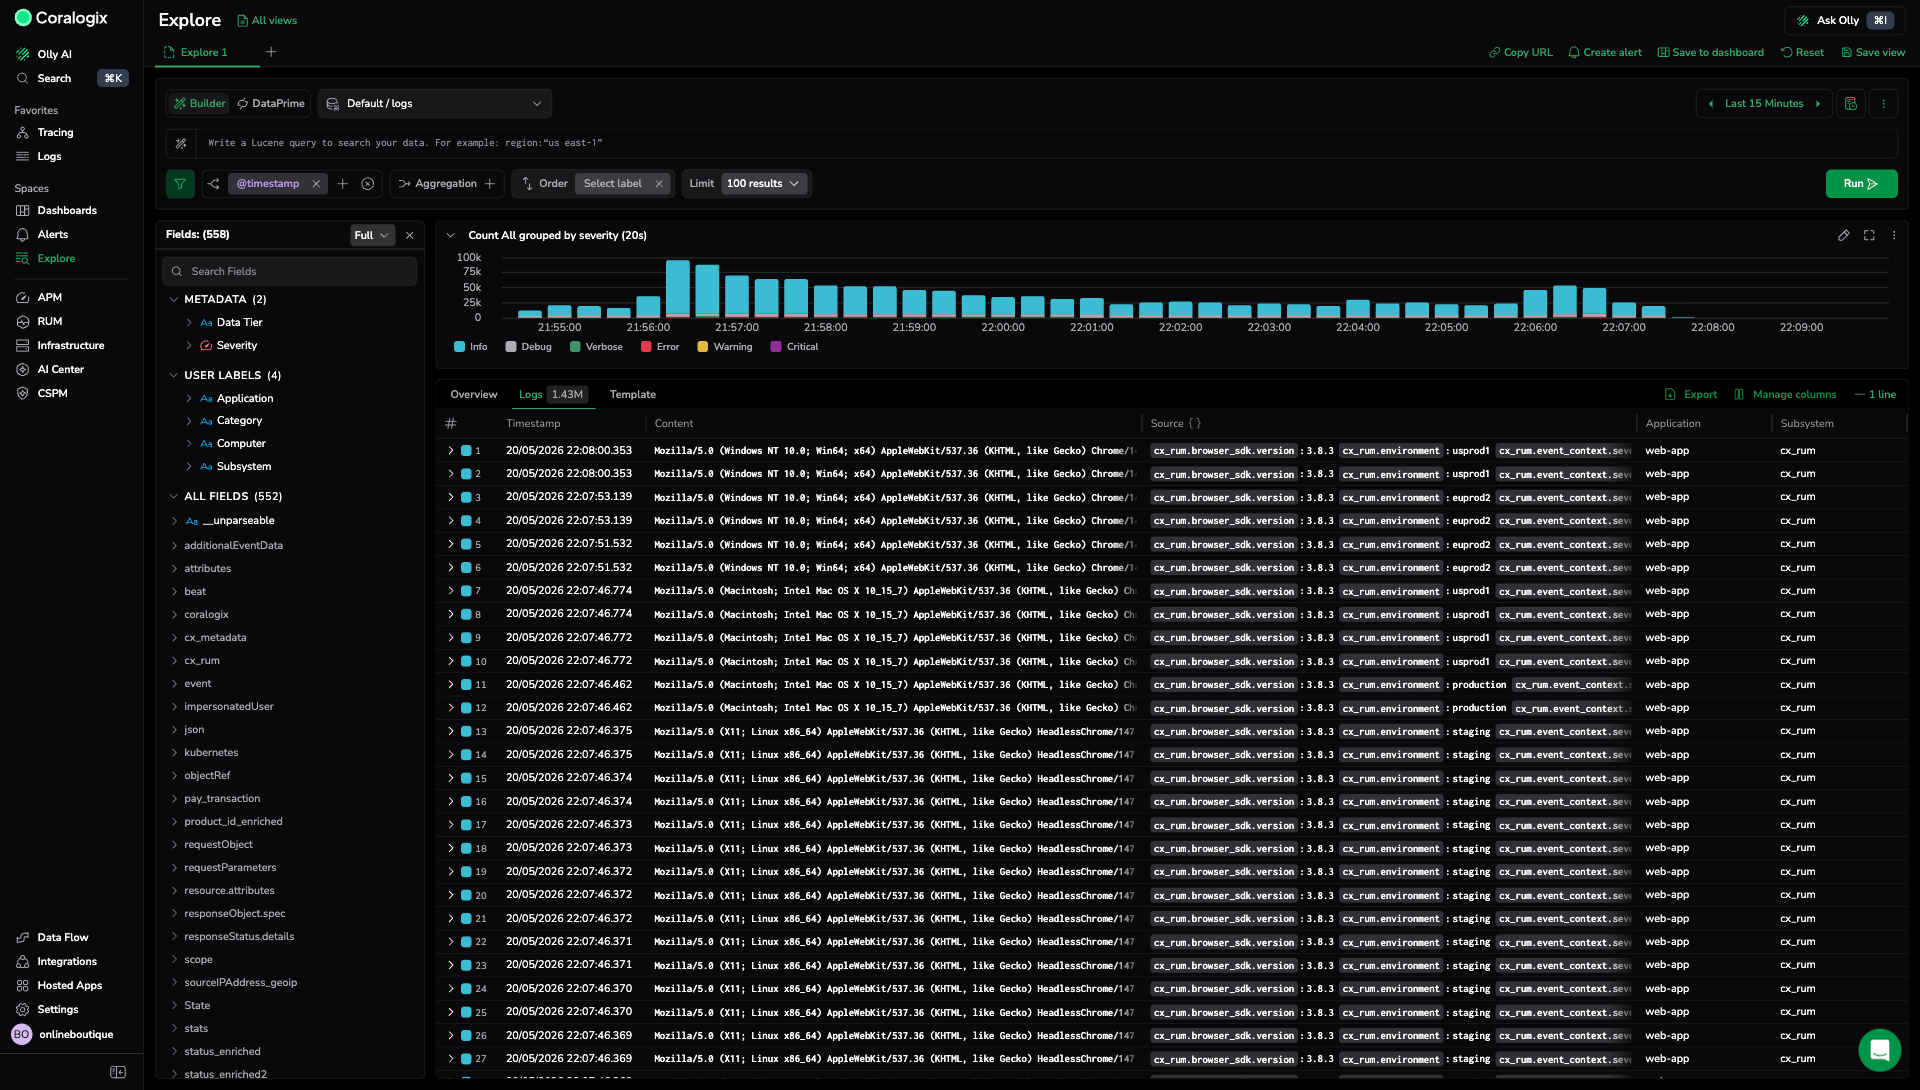Toggle Critical severity legend item
Image resolution: width=1920 pixels, height=1090 pixels.
[794, 347]
